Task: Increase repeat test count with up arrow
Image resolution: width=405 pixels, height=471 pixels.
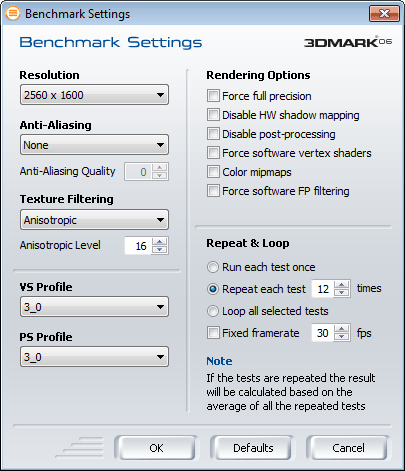Action: [341, 285]
